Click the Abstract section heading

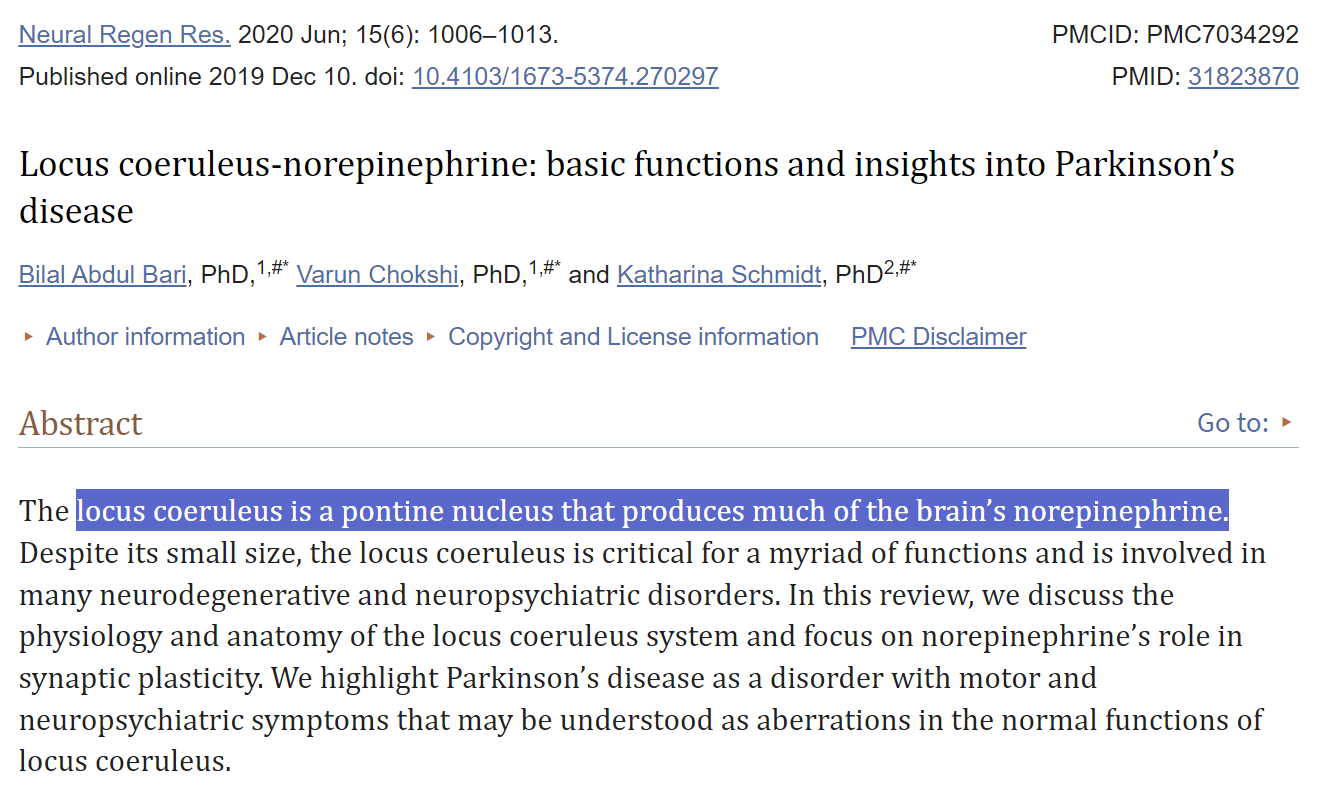pos(81,424)
